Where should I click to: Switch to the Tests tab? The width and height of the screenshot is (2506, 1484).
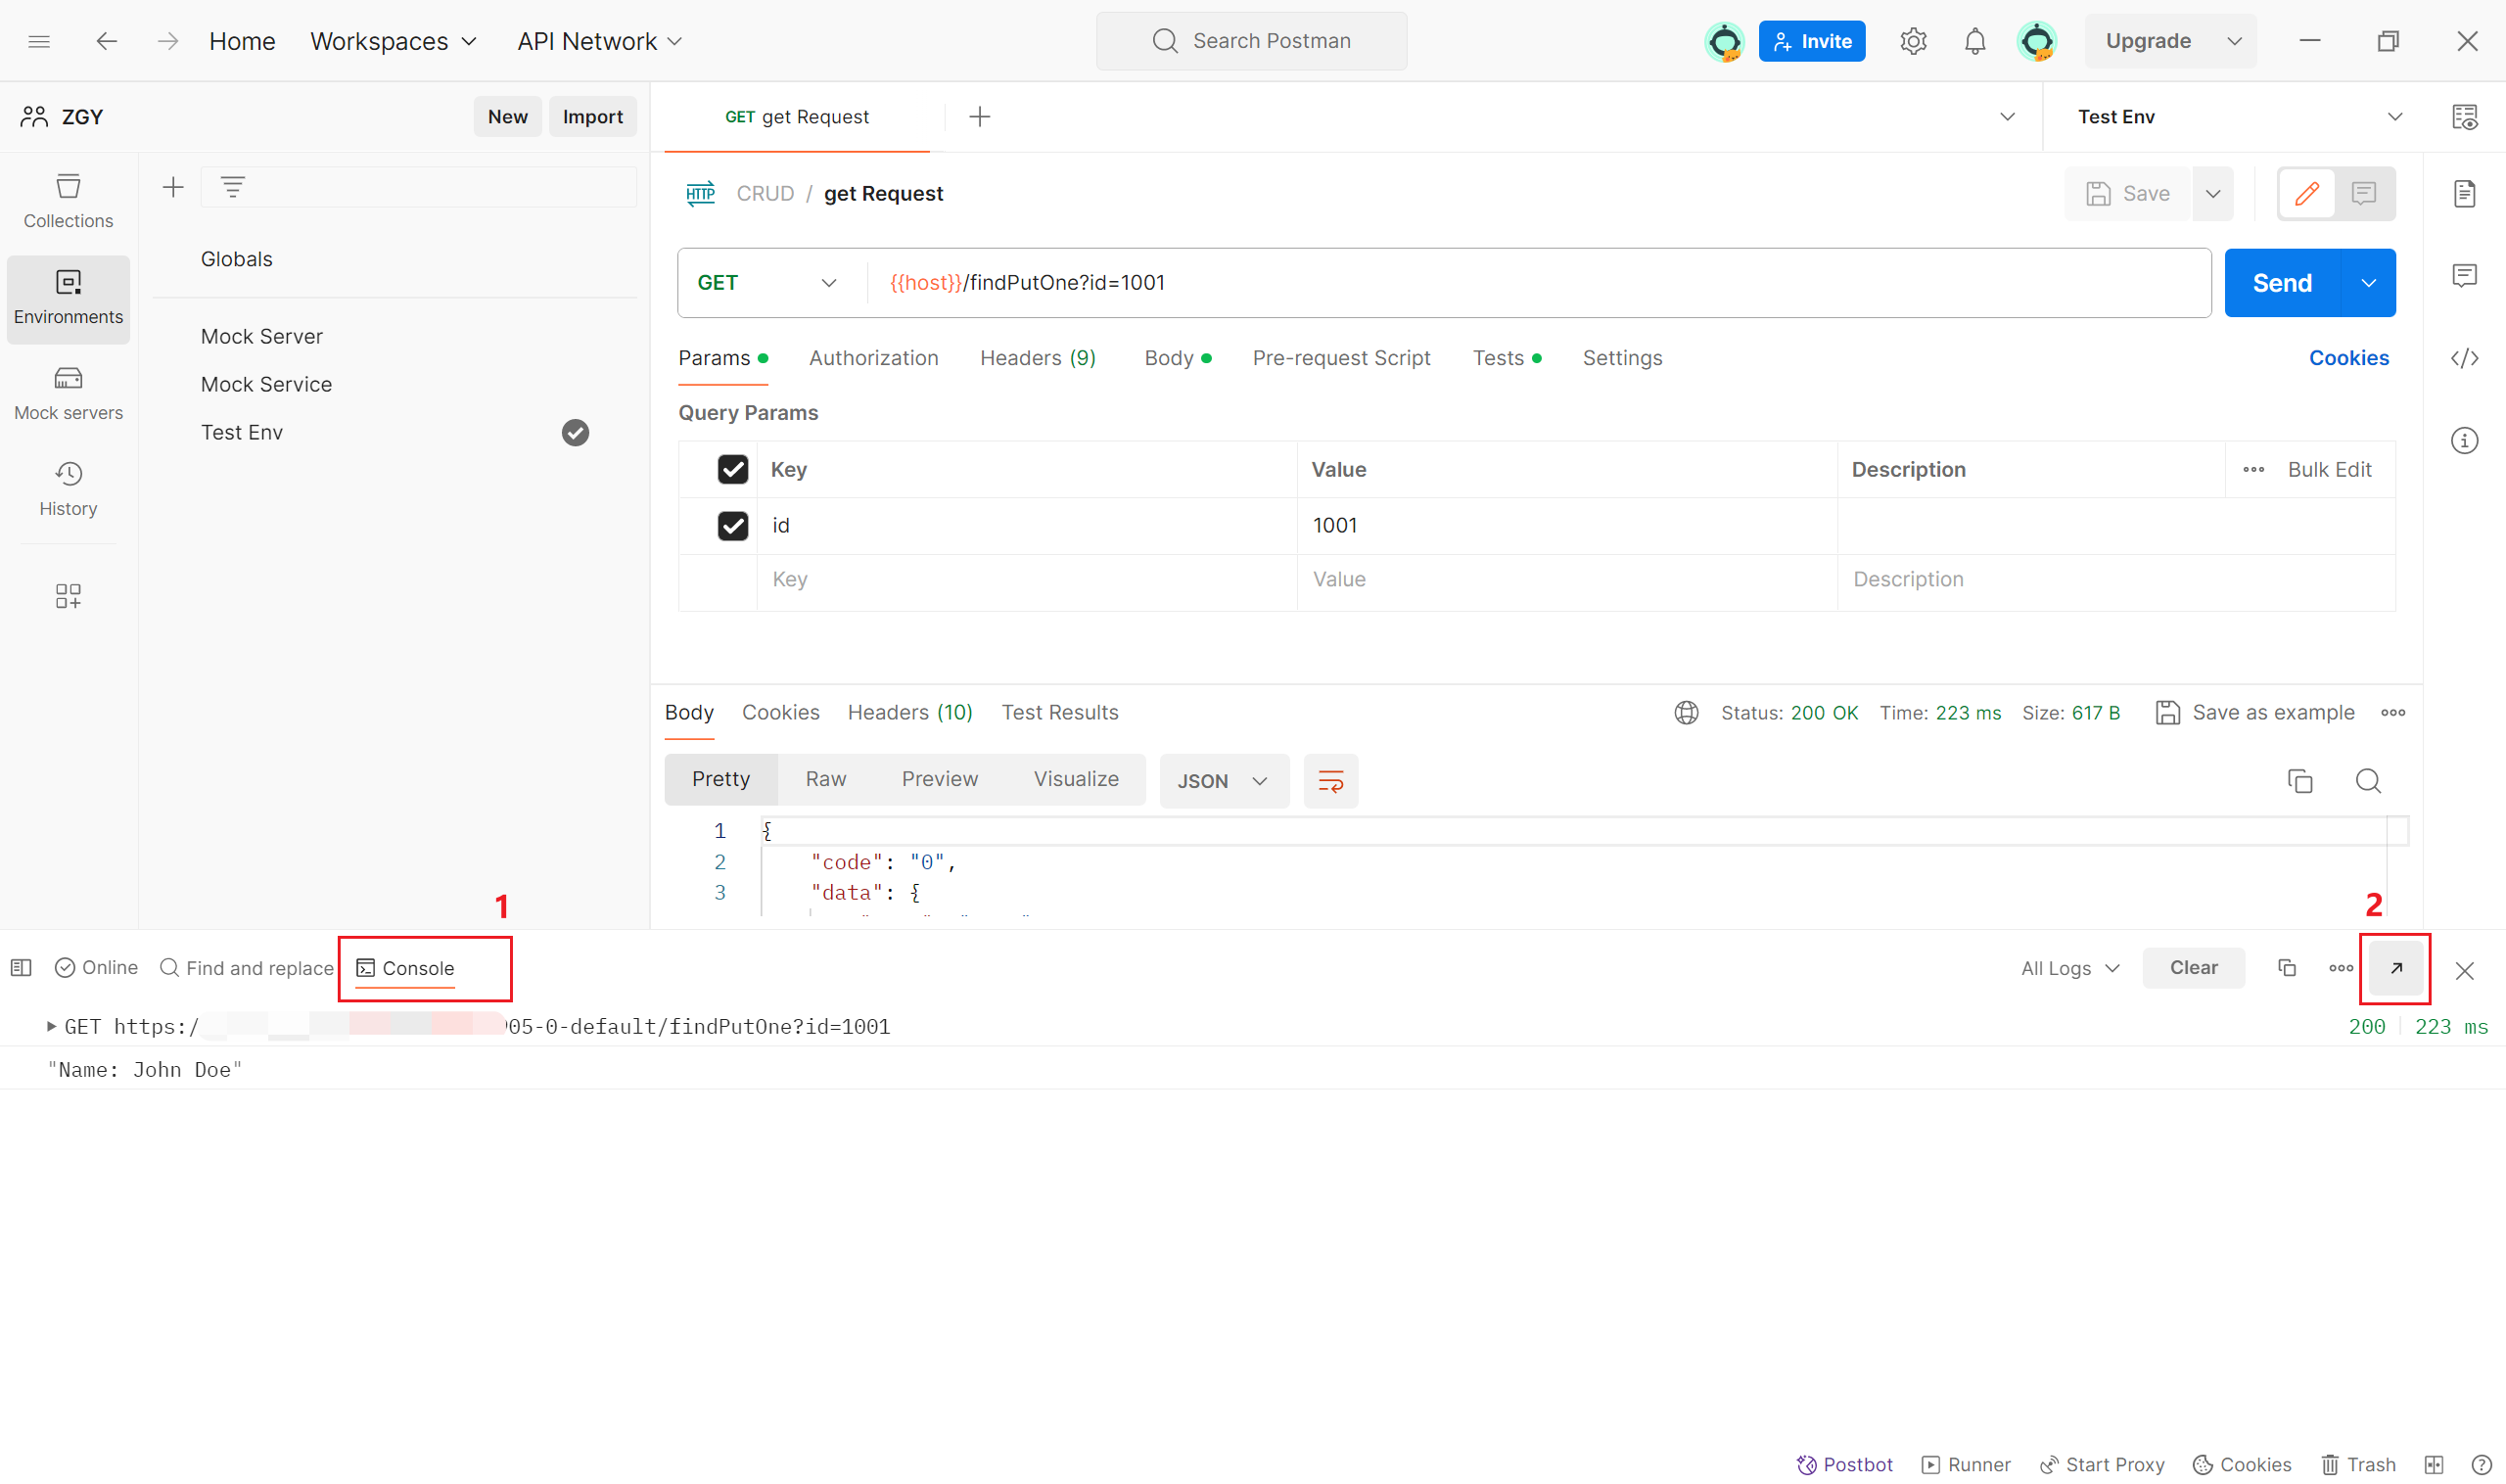1506,358
